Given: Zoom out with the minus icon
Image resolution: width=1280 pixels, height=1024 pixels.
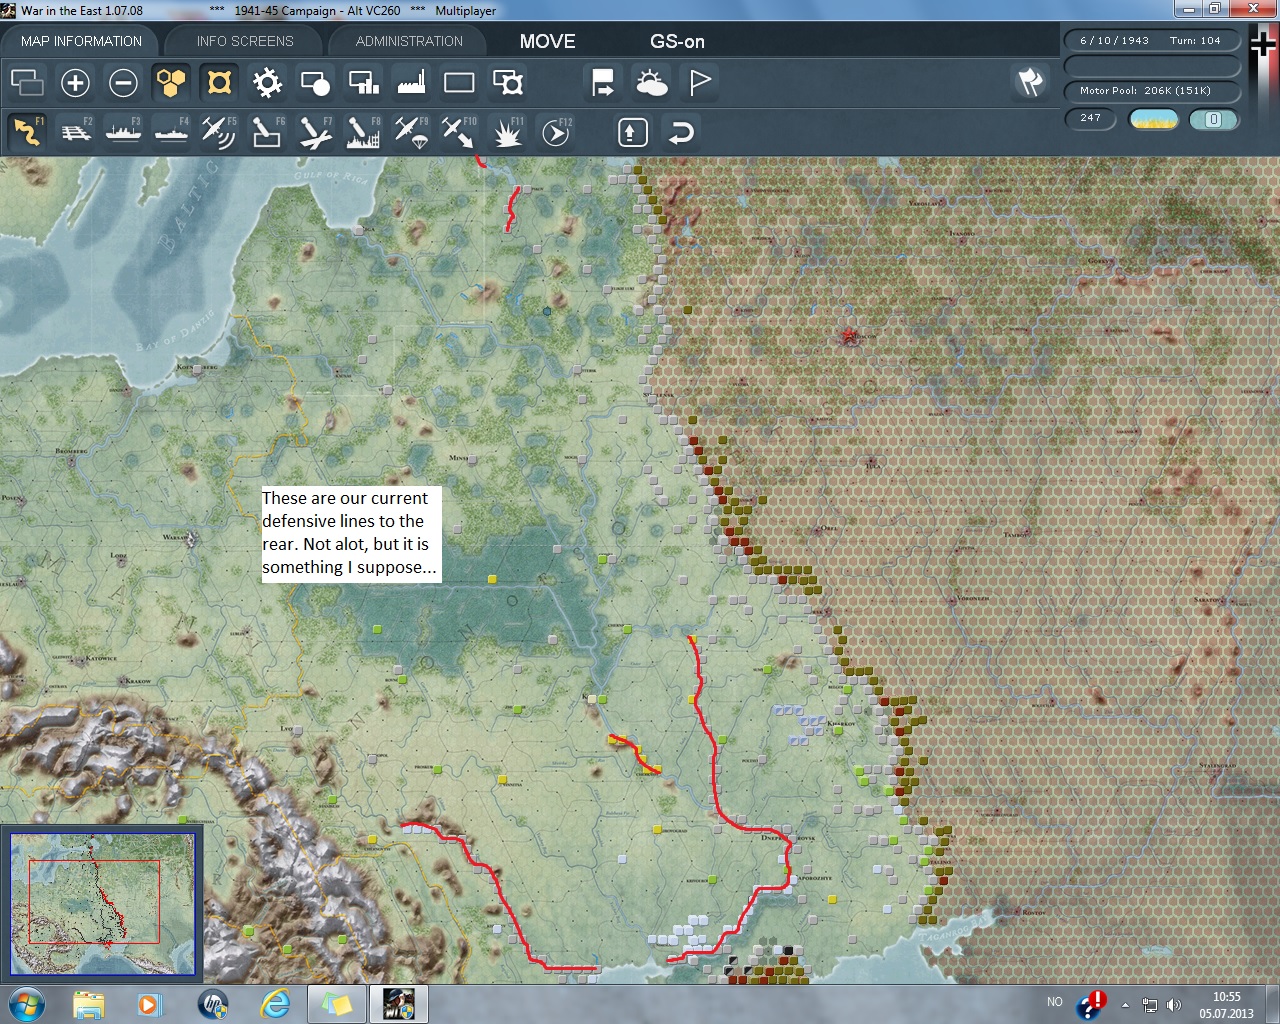Looking at the screenshot, I should coord(123,83).
